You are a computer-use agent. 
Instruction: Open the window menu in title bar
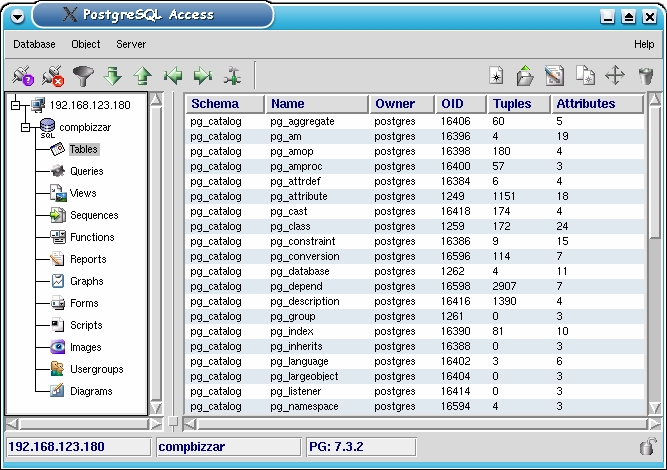(x=17, y=16)
